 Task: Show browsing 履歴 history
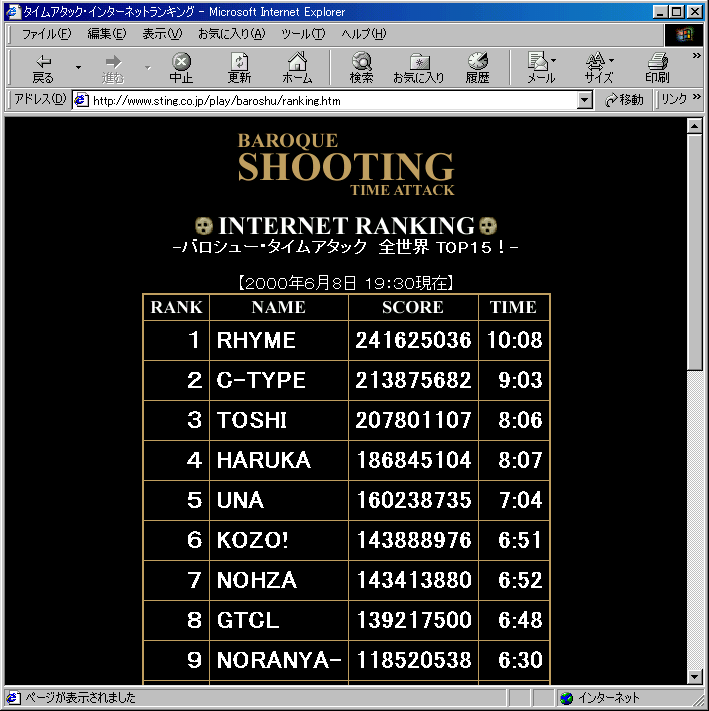pos(477,68)
